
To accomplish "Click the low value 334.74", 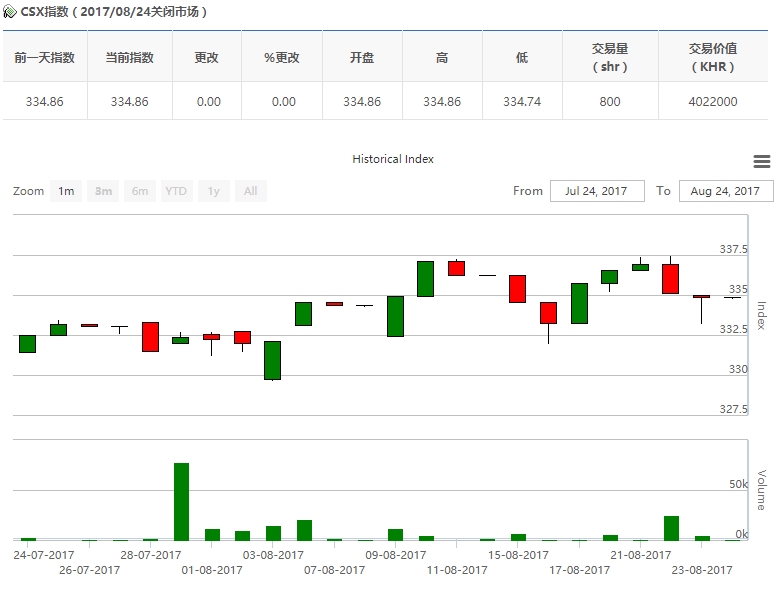I will 522,101.
